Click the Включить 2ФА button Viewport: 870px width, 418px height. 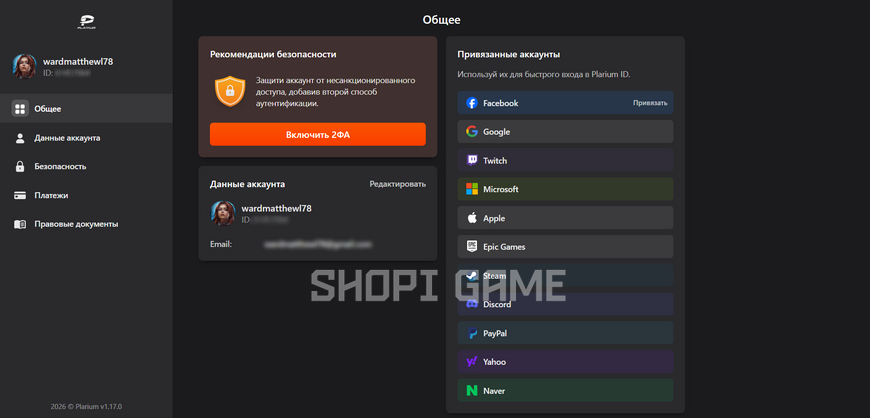point(317,134)
